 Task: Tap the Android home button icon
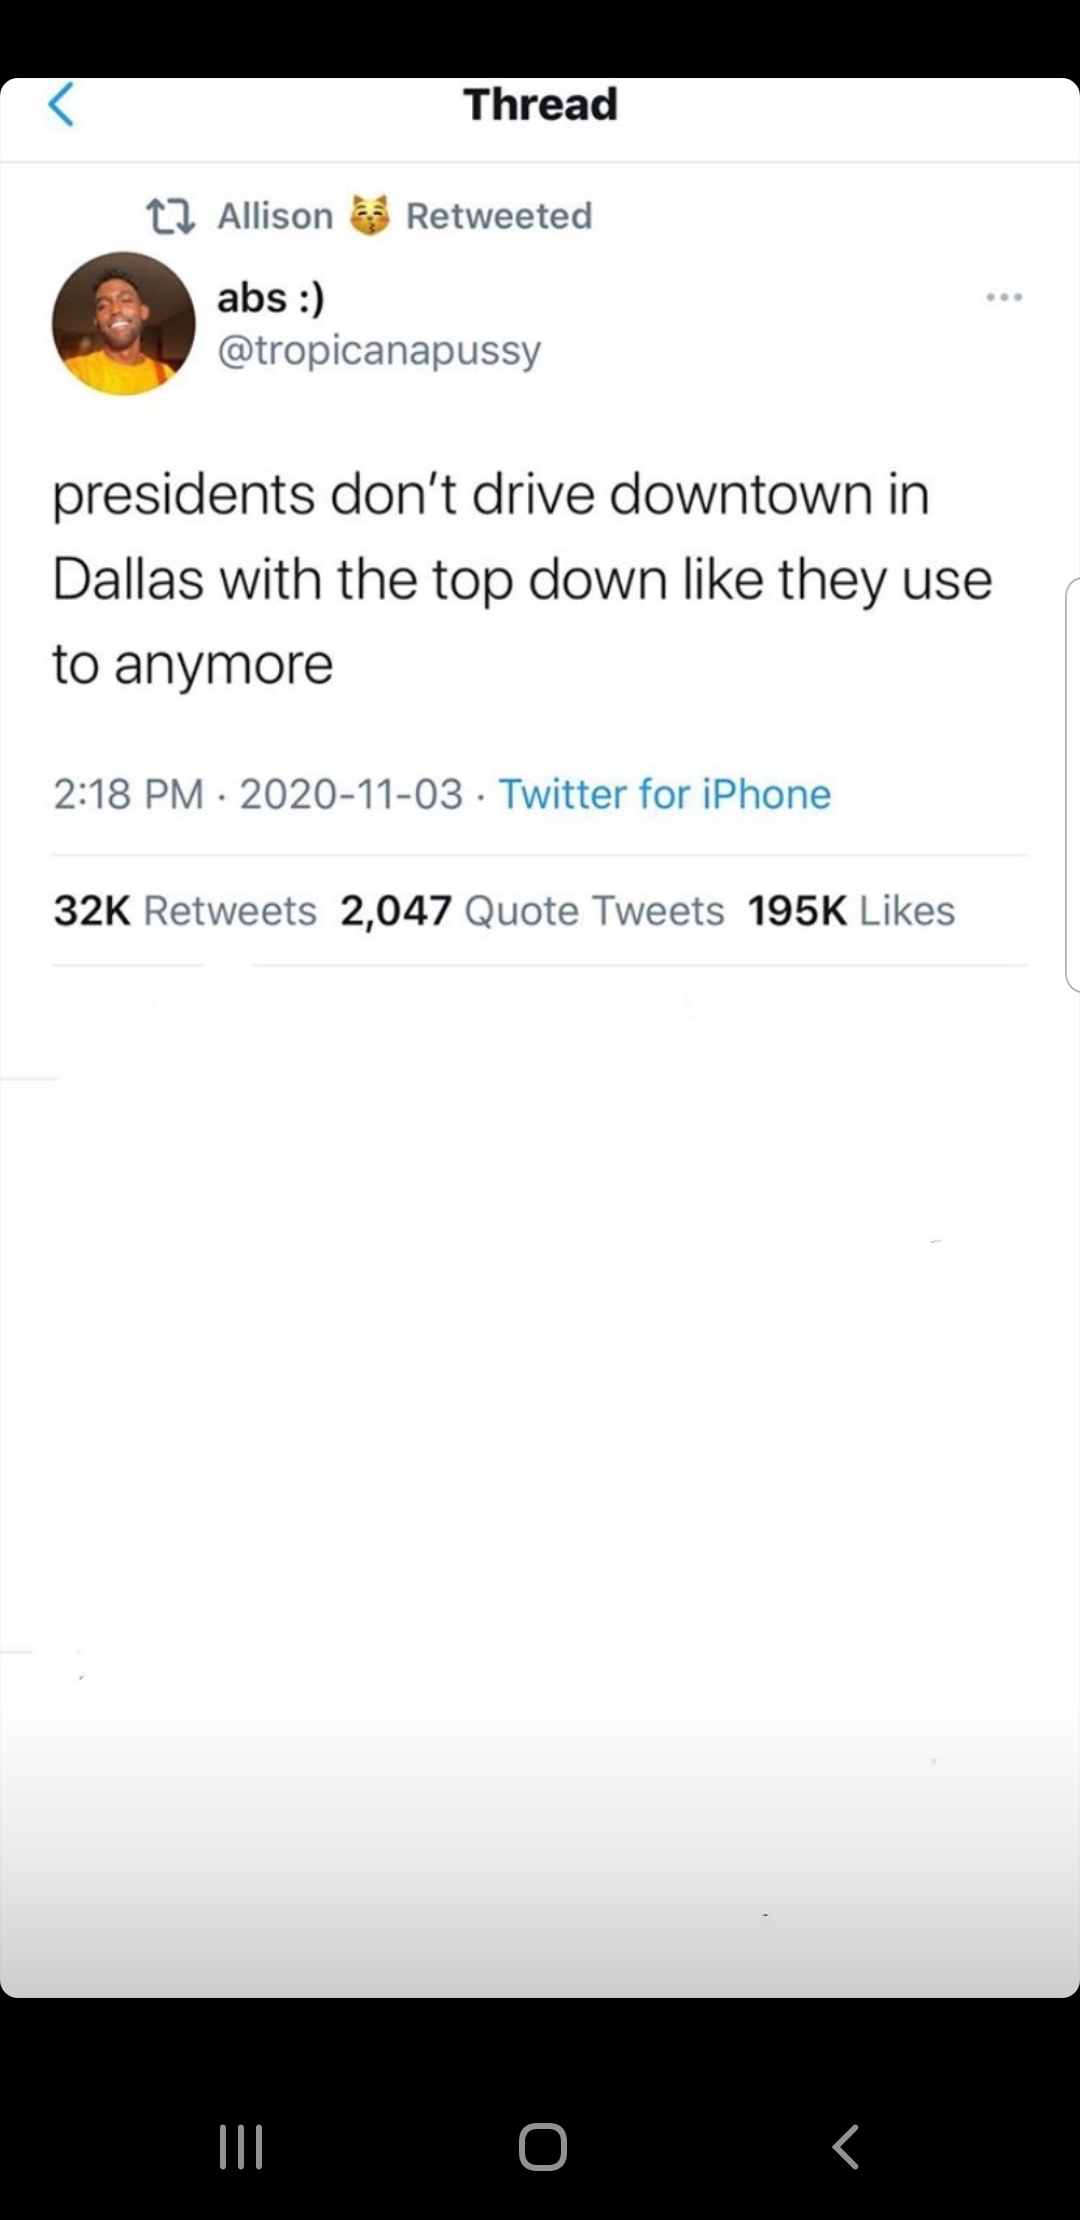543,2146
